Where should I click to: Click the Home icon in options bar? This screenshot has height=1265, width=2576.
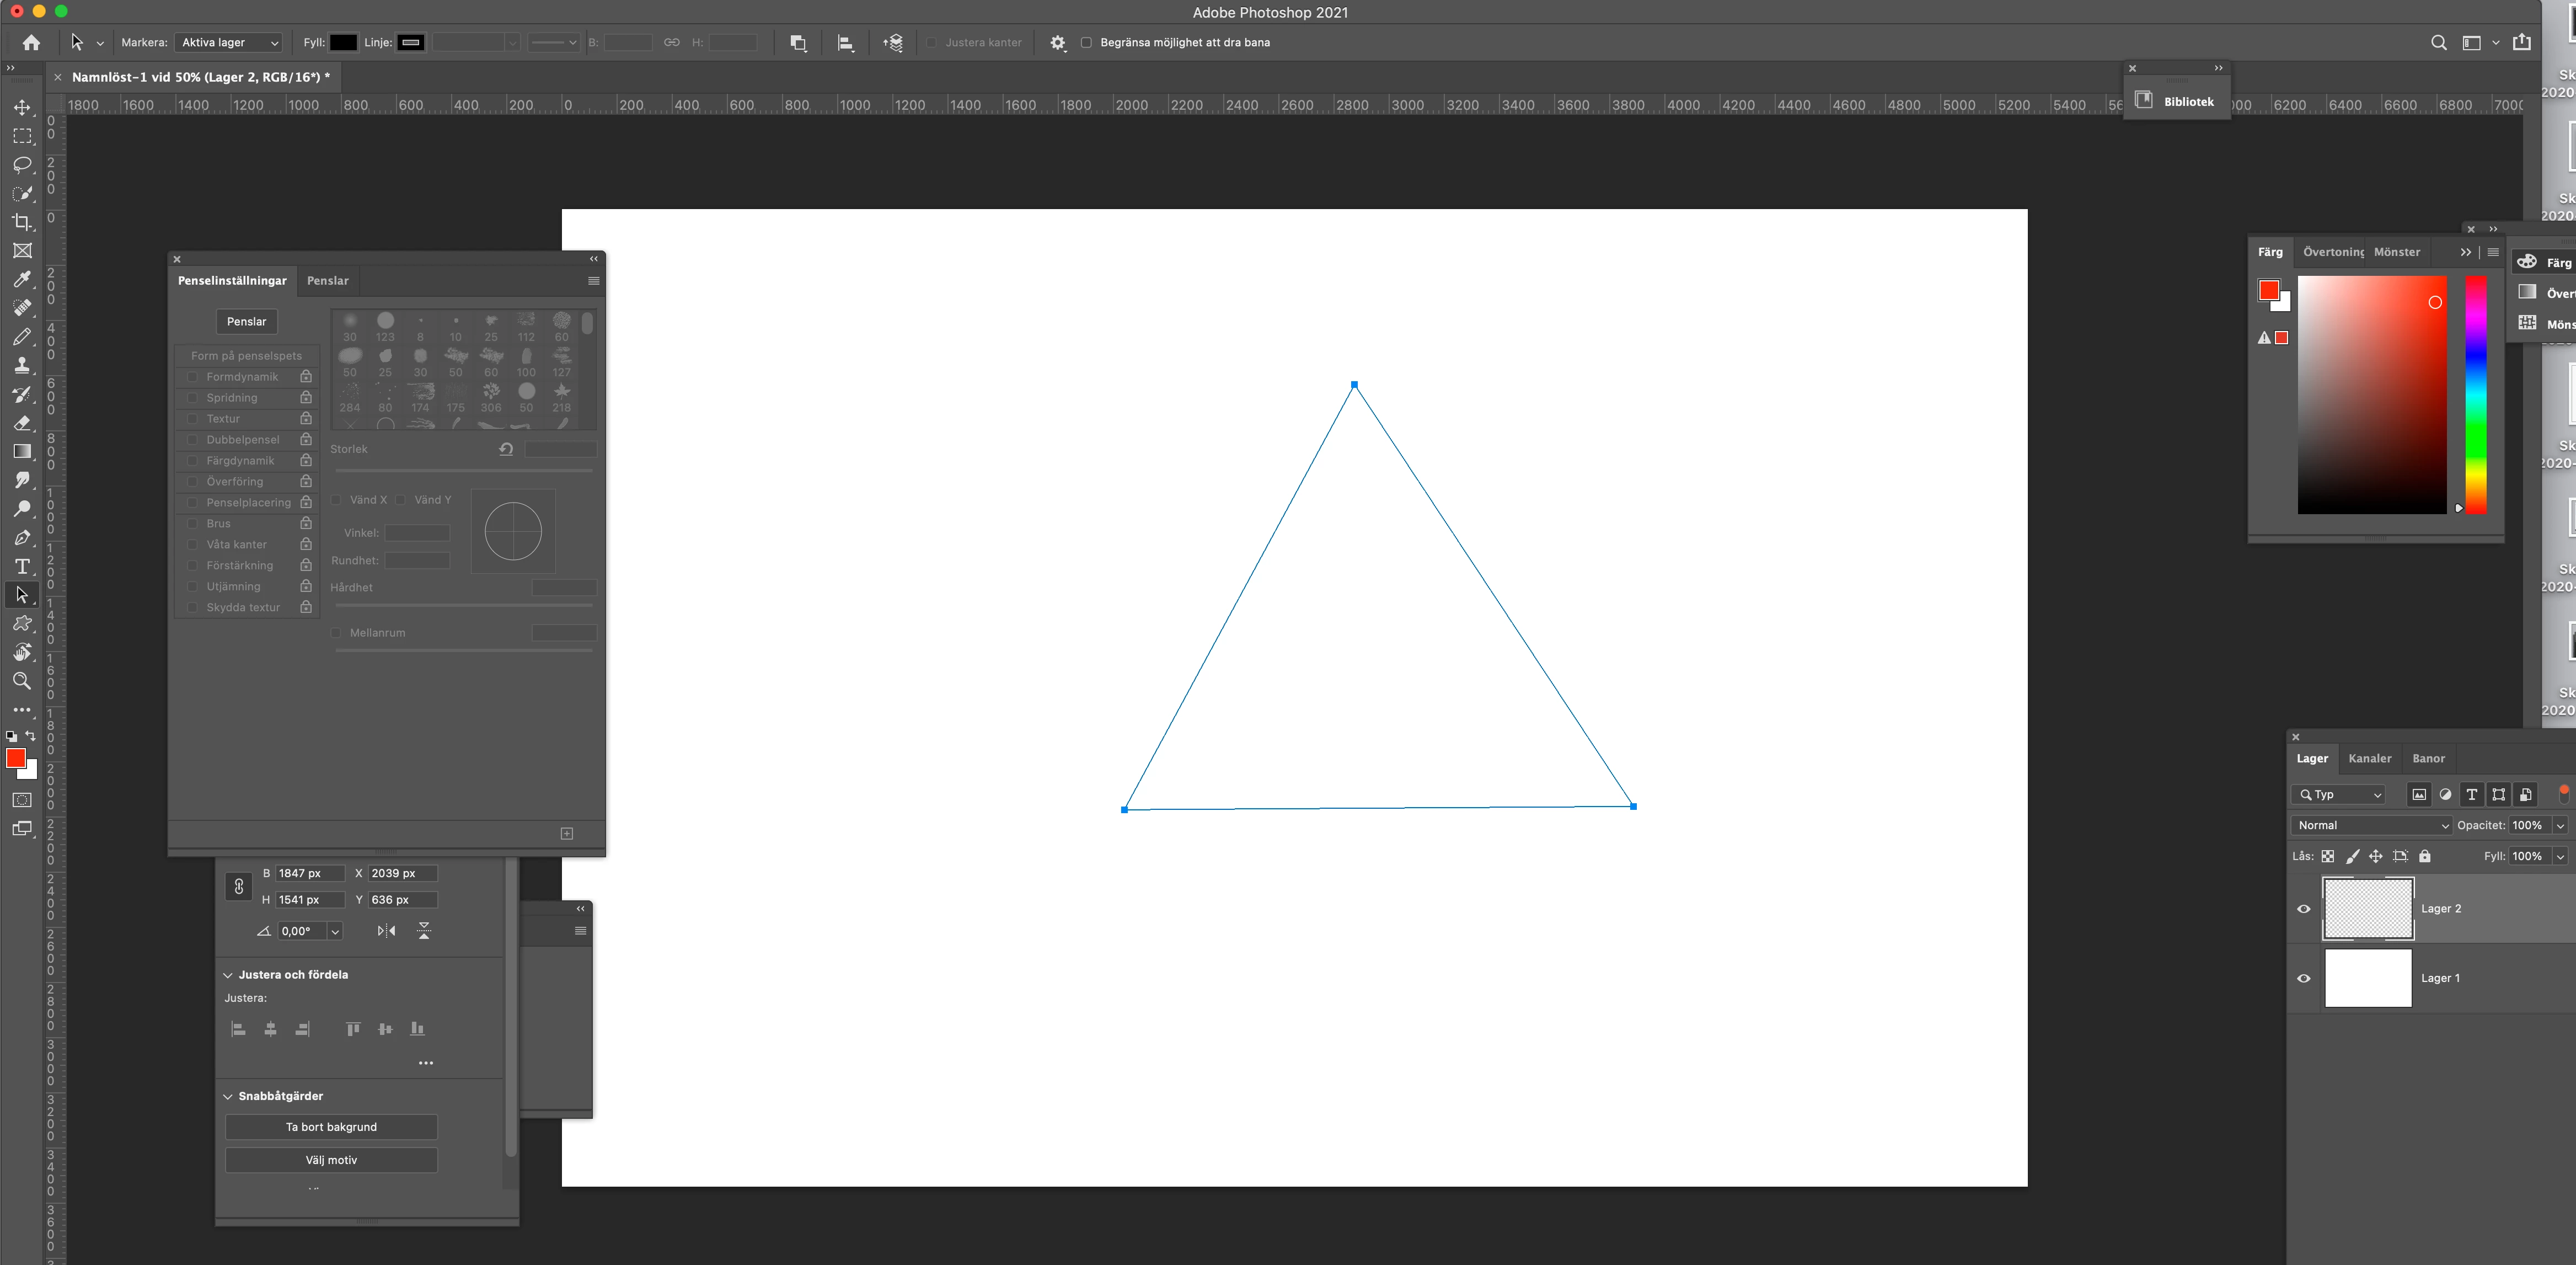coord(31,42)
